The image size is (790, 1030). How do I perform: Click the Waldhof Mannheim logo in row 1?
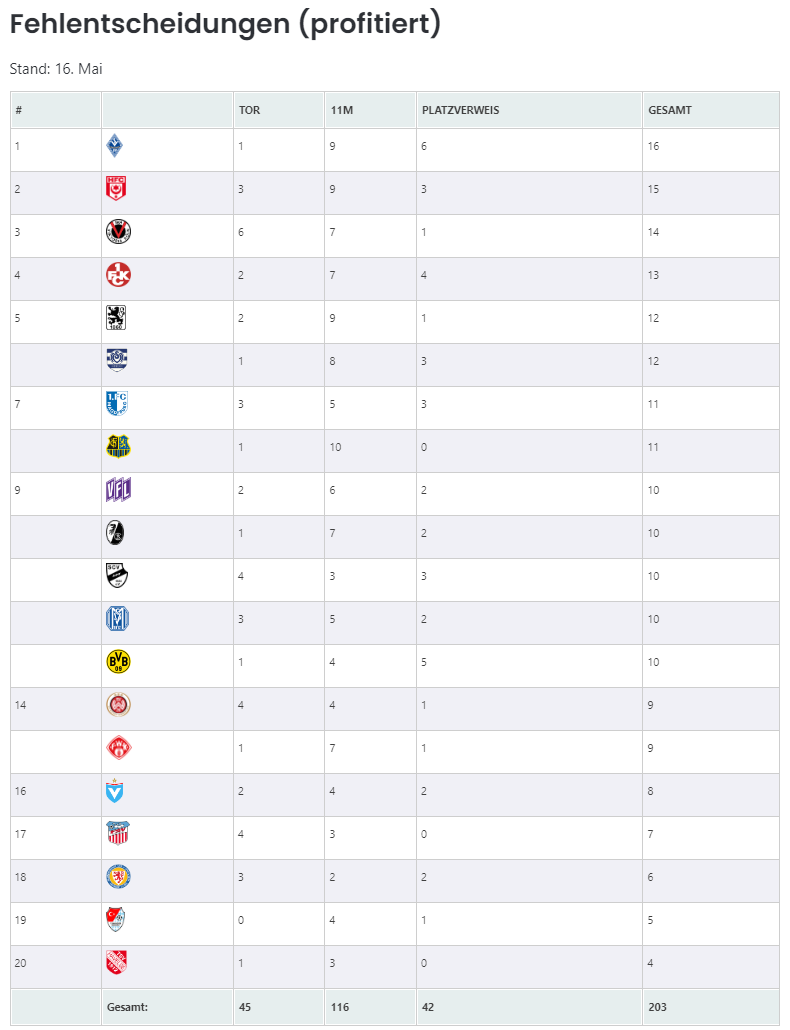[114, 145]
